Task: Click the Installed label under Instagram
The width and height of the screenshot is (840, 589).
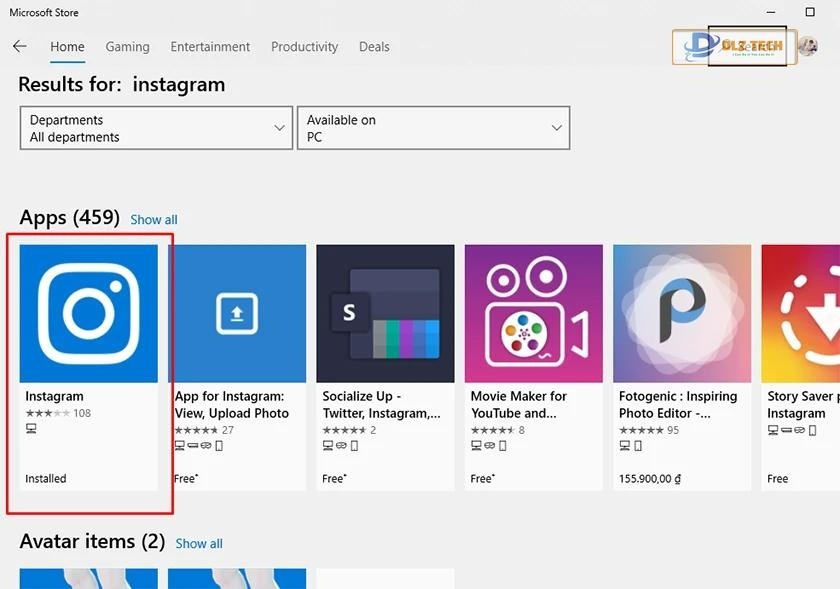Action: pos(45,478)
